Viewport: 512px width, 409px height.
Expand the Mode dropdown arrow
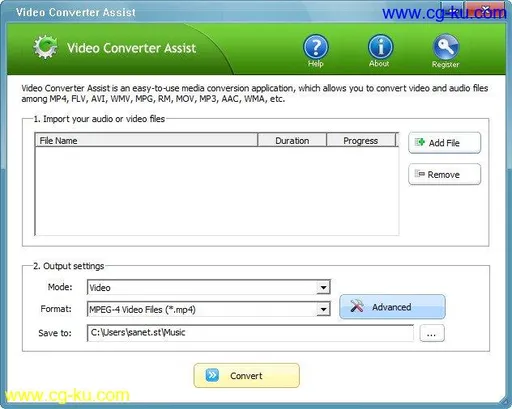[x=323, y=287]
